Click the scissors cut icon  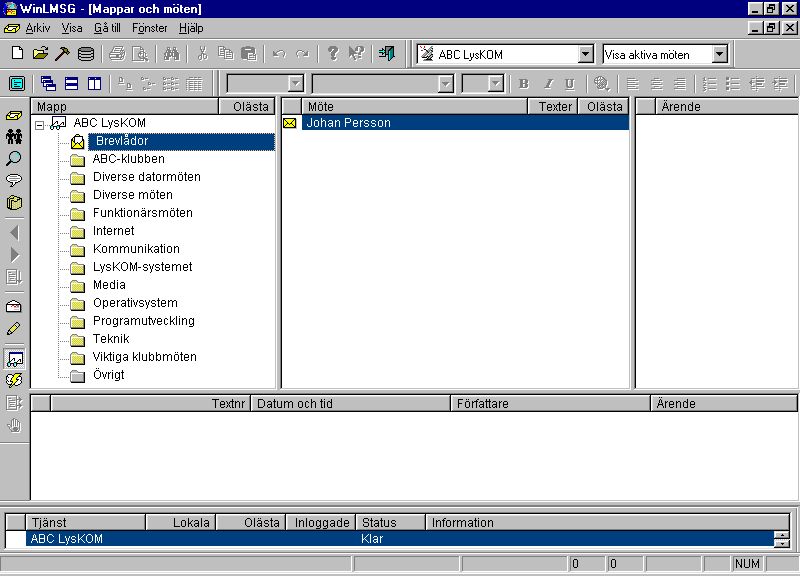[x=203, y=54]
